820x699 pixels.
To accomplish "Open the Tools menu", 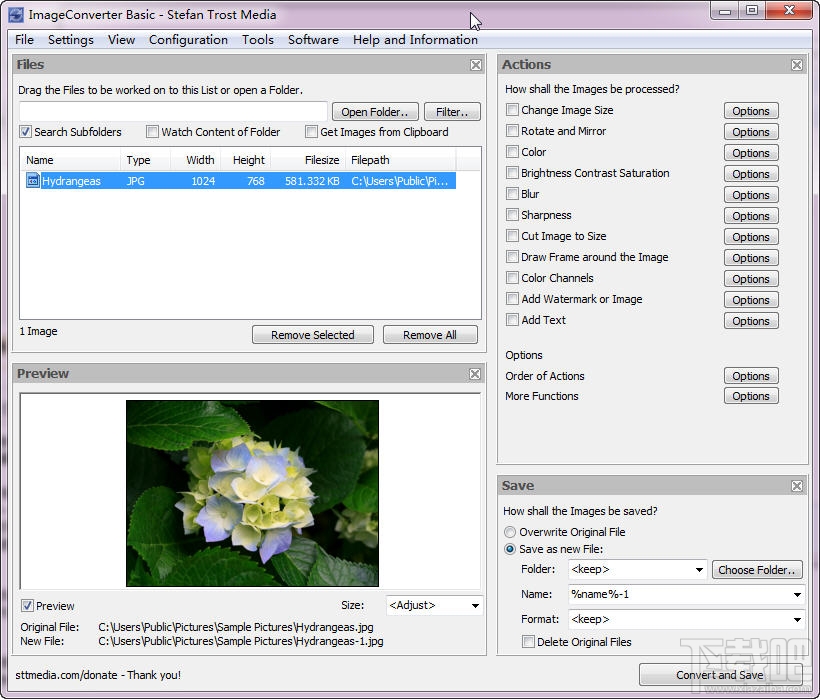I will 258,40.
